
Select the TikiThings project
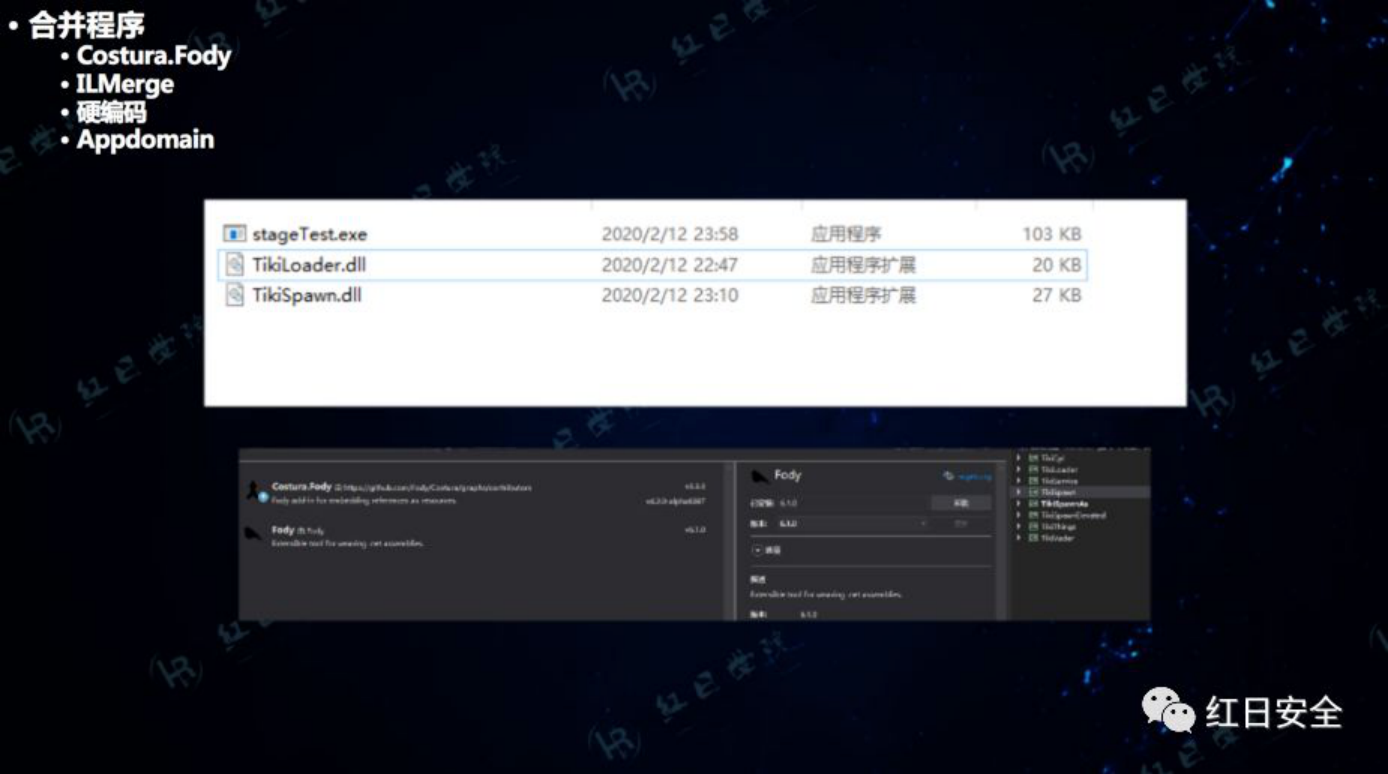pos(1058,527)
